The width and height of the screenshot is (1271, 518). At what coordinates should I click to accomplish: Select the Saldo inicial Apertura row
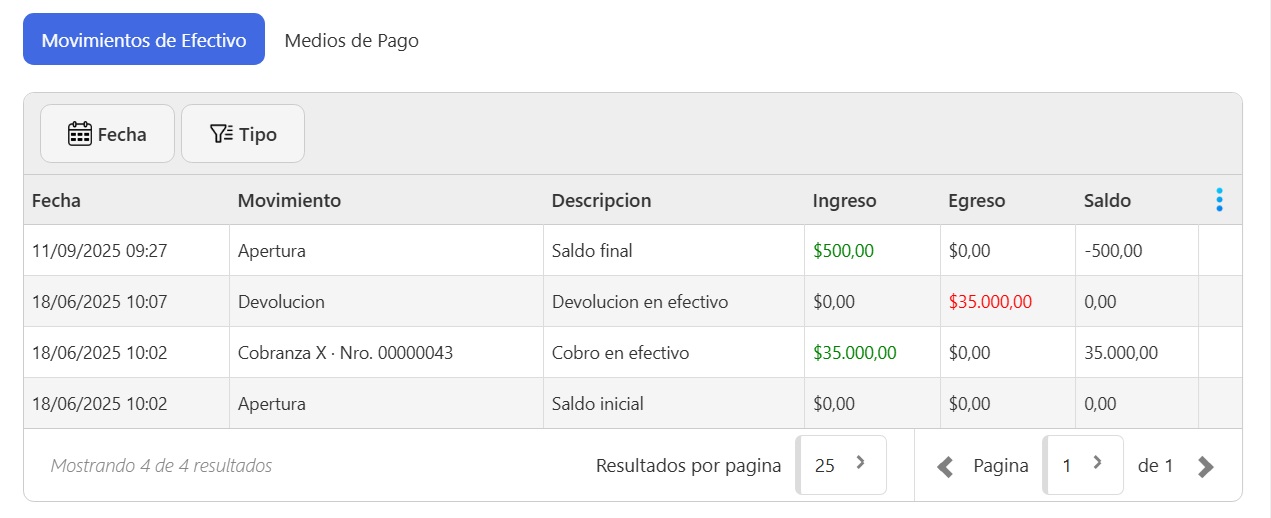coord(597,404)
